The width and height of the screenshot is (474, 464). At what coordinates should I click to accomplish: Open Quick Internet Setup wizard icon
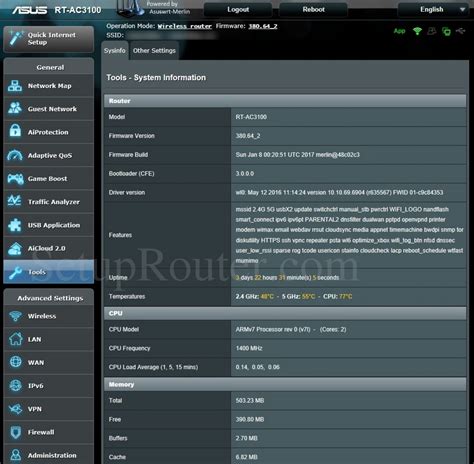click(x=16, y=38)
